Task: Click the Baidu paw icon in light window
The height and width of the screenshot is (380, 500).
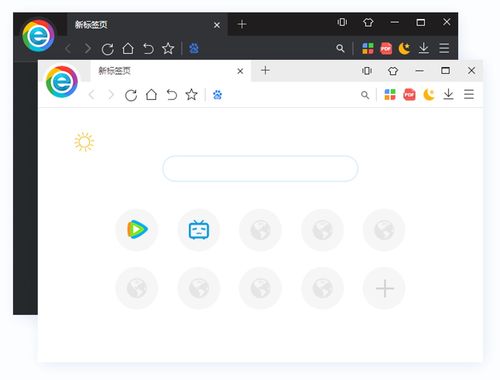Action: 217,95
